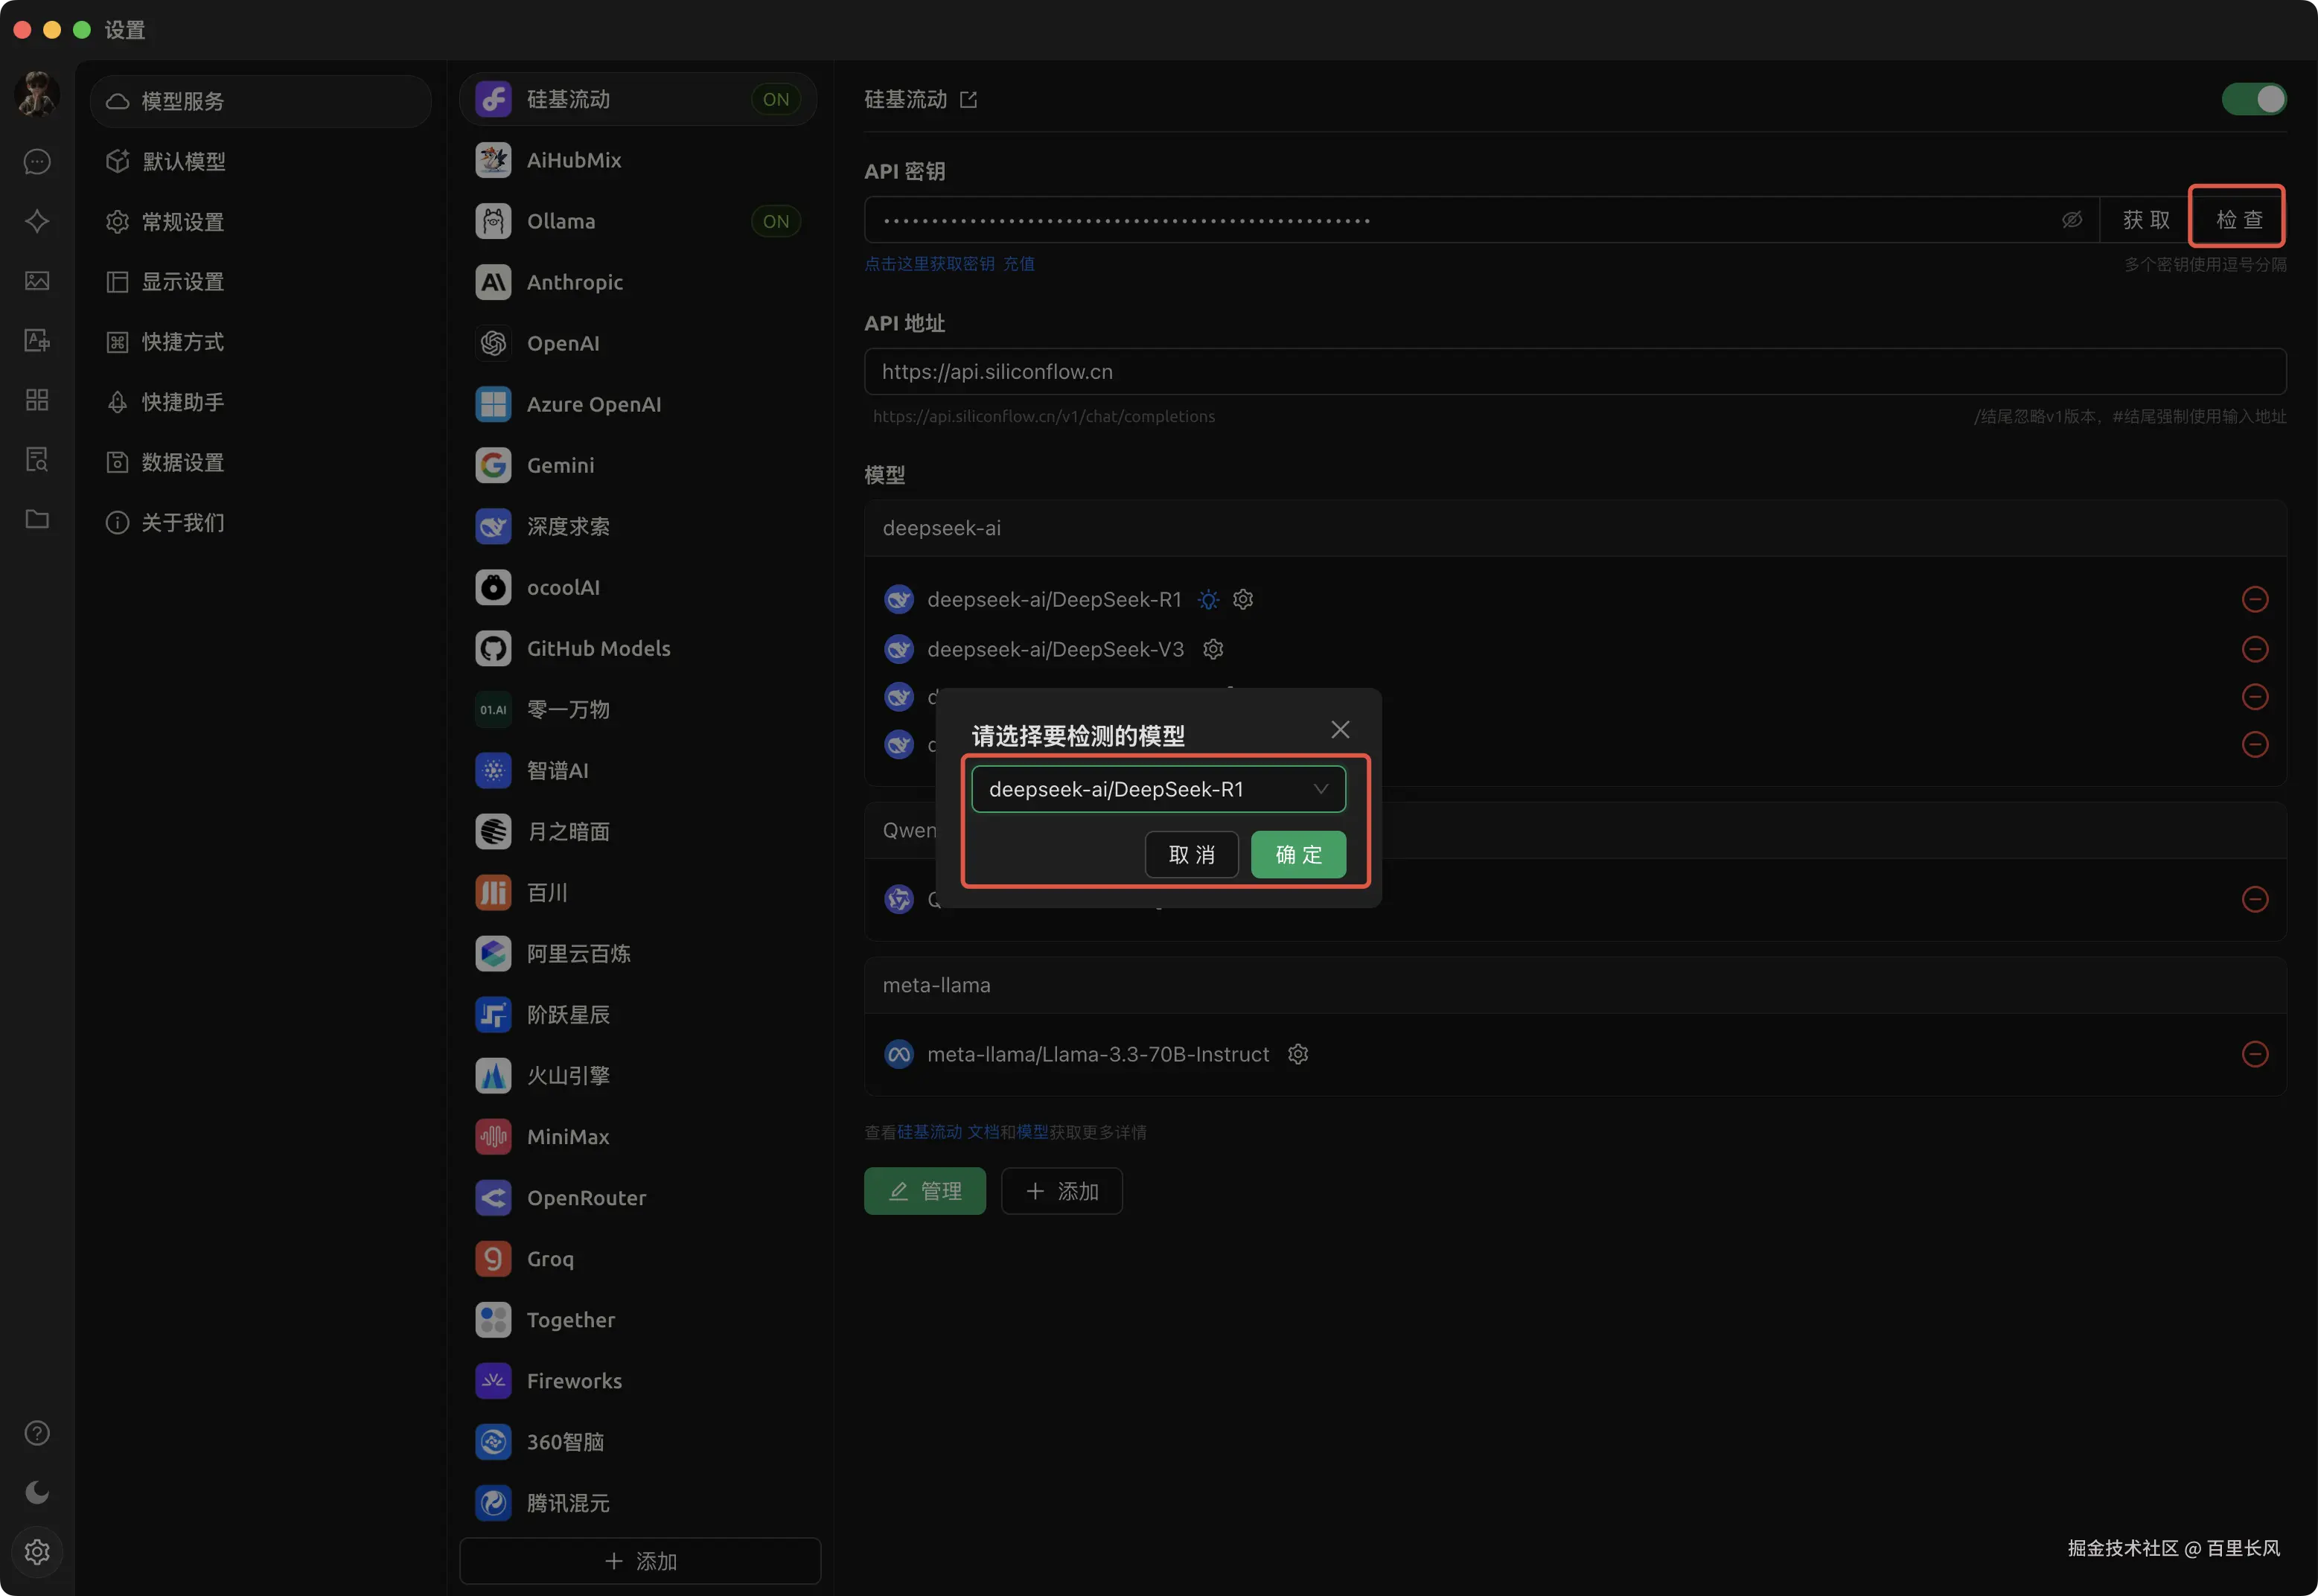Open the chat assistant sidebar icon
Viewport: 2318px width, 1596px height.
[x=37, y=162]
